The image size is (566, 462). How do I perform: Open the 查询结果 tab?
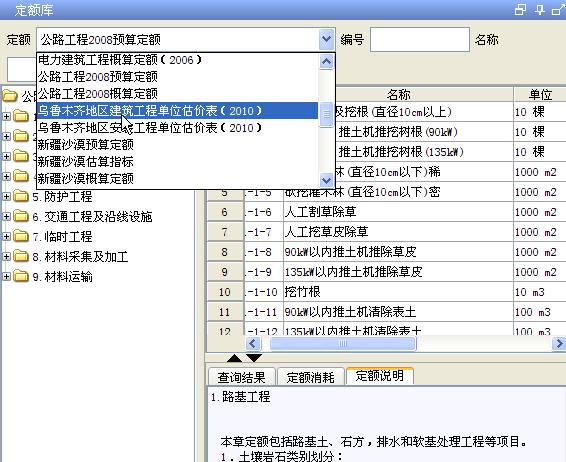click(241, 377)
